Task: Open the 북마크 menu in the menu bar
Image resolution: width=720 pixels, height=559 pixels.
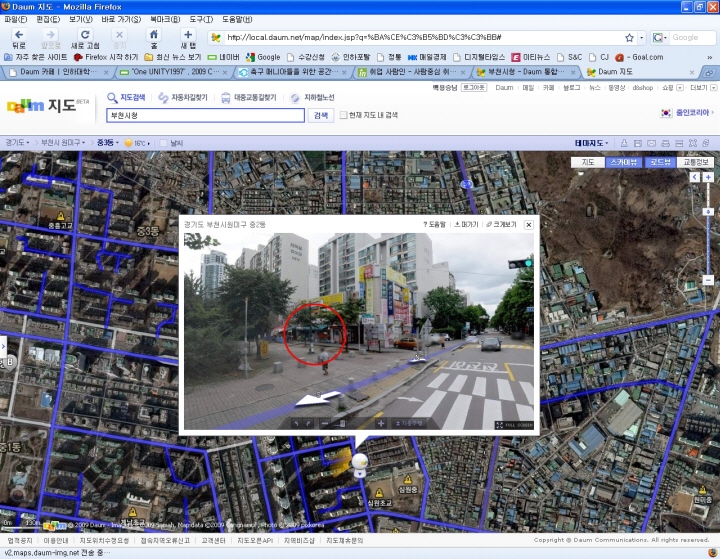Action: point(165,19)
